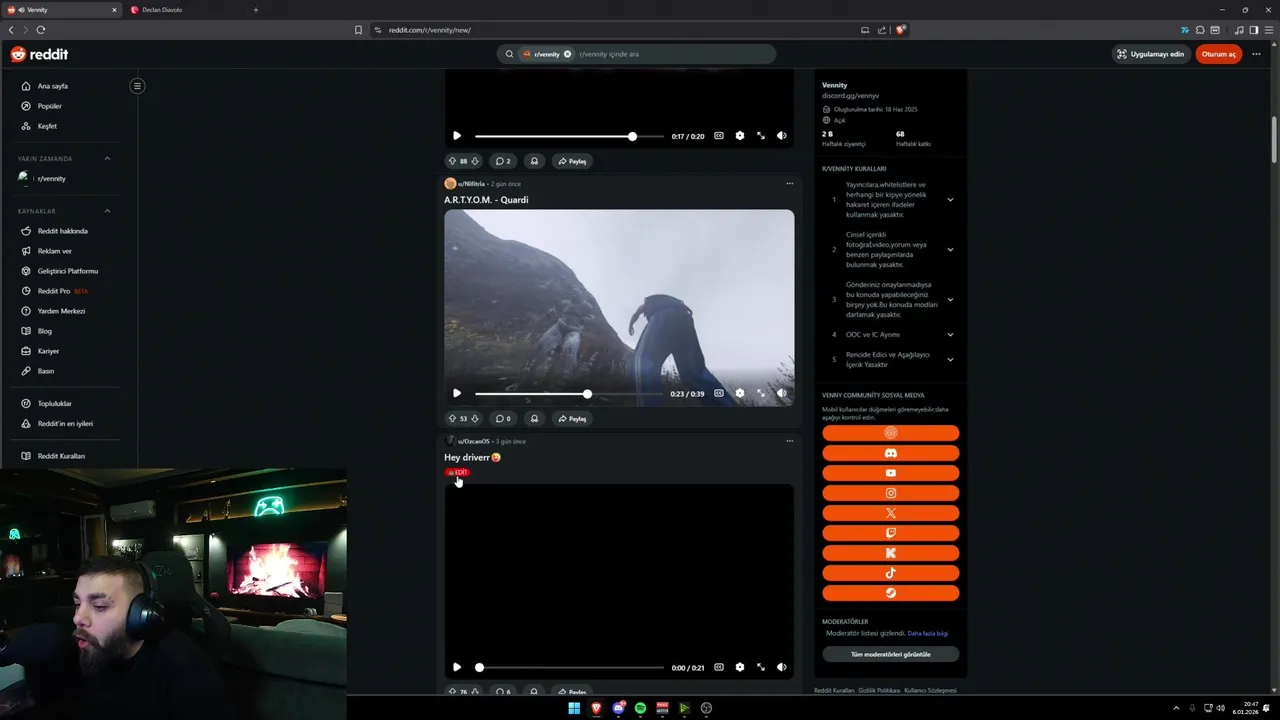Upvote the post with 88 votes
The height and width of the screenshot is (720, 1280).
coord(452,161)
